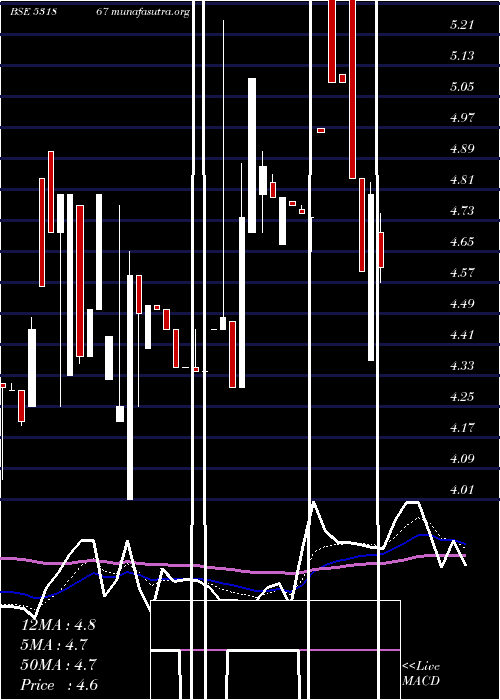Click the 4.81 price axis label

pos(462,180)
